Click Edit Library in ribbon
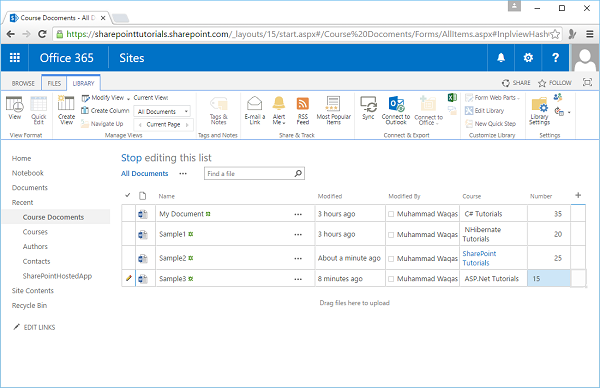 point(485,111)
